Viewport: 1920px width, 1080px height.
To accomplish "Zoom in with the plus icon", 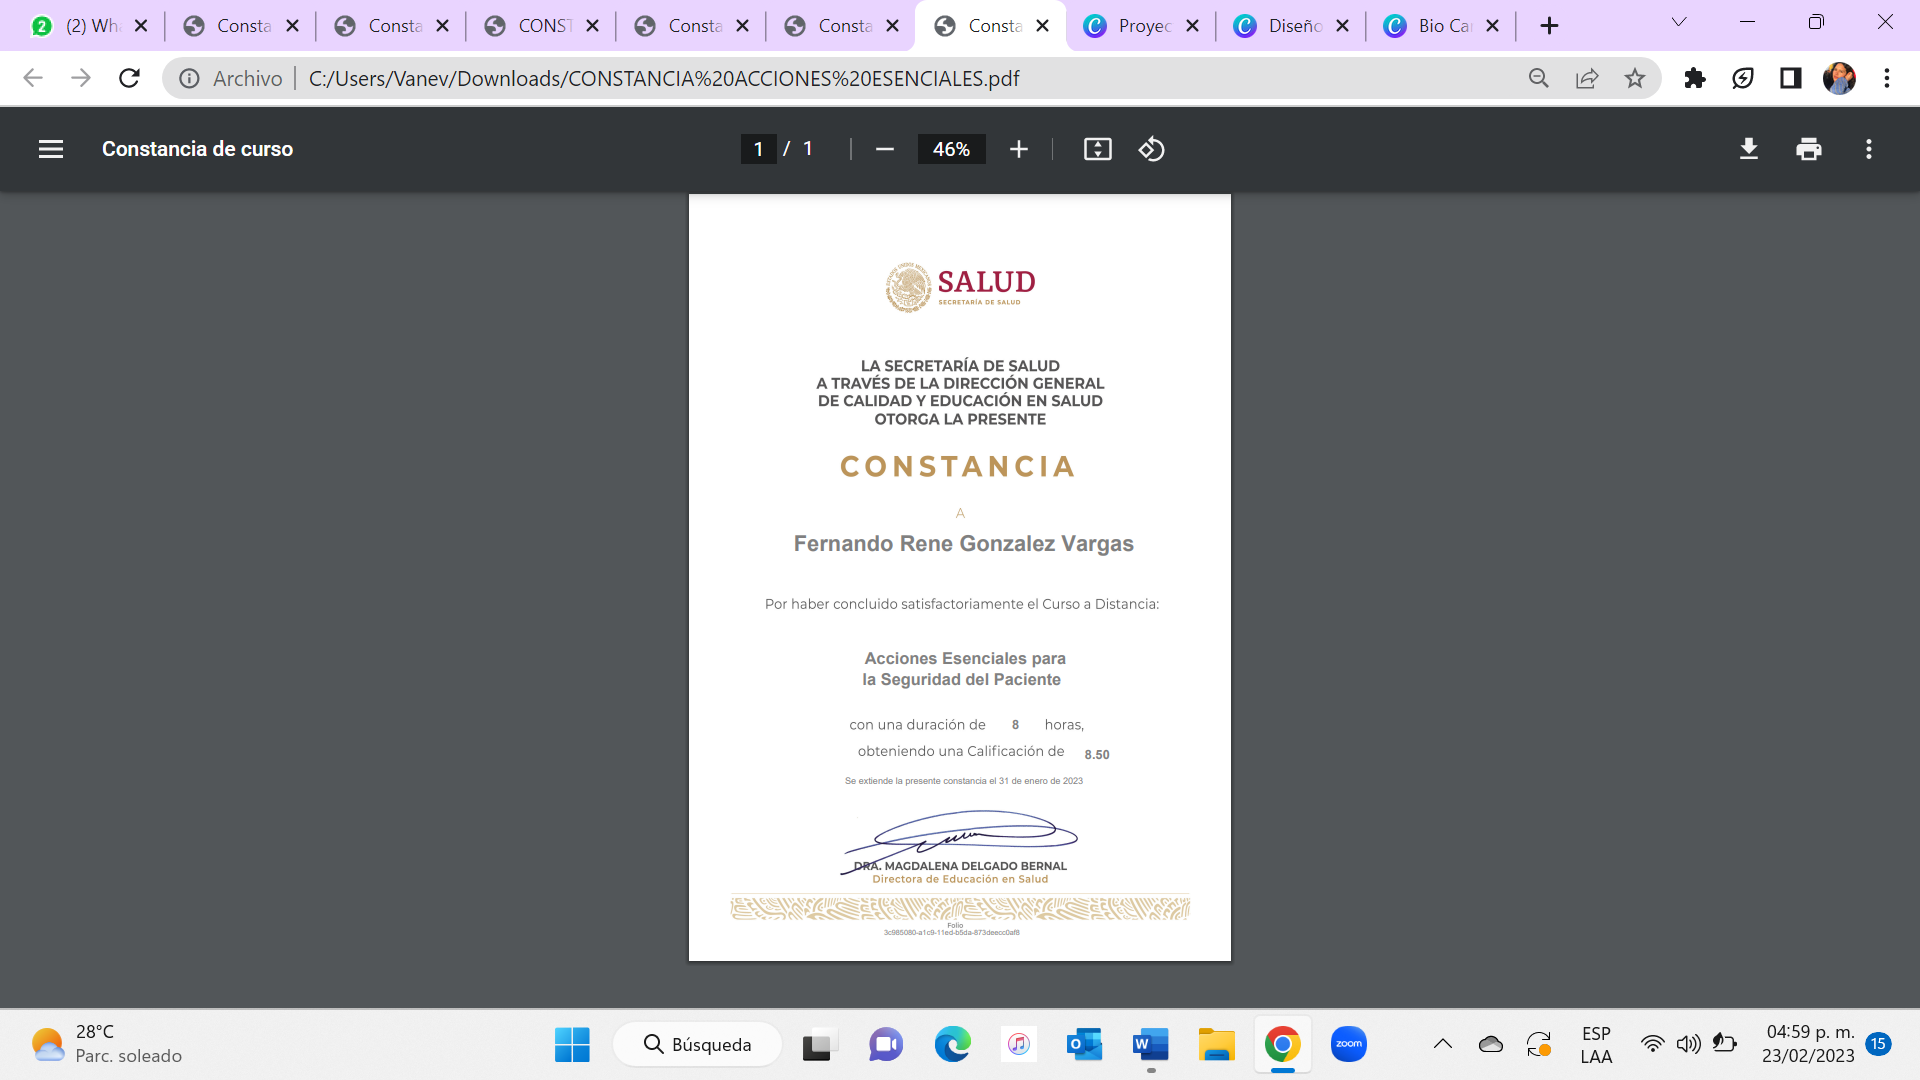I will click(1018, 149).
